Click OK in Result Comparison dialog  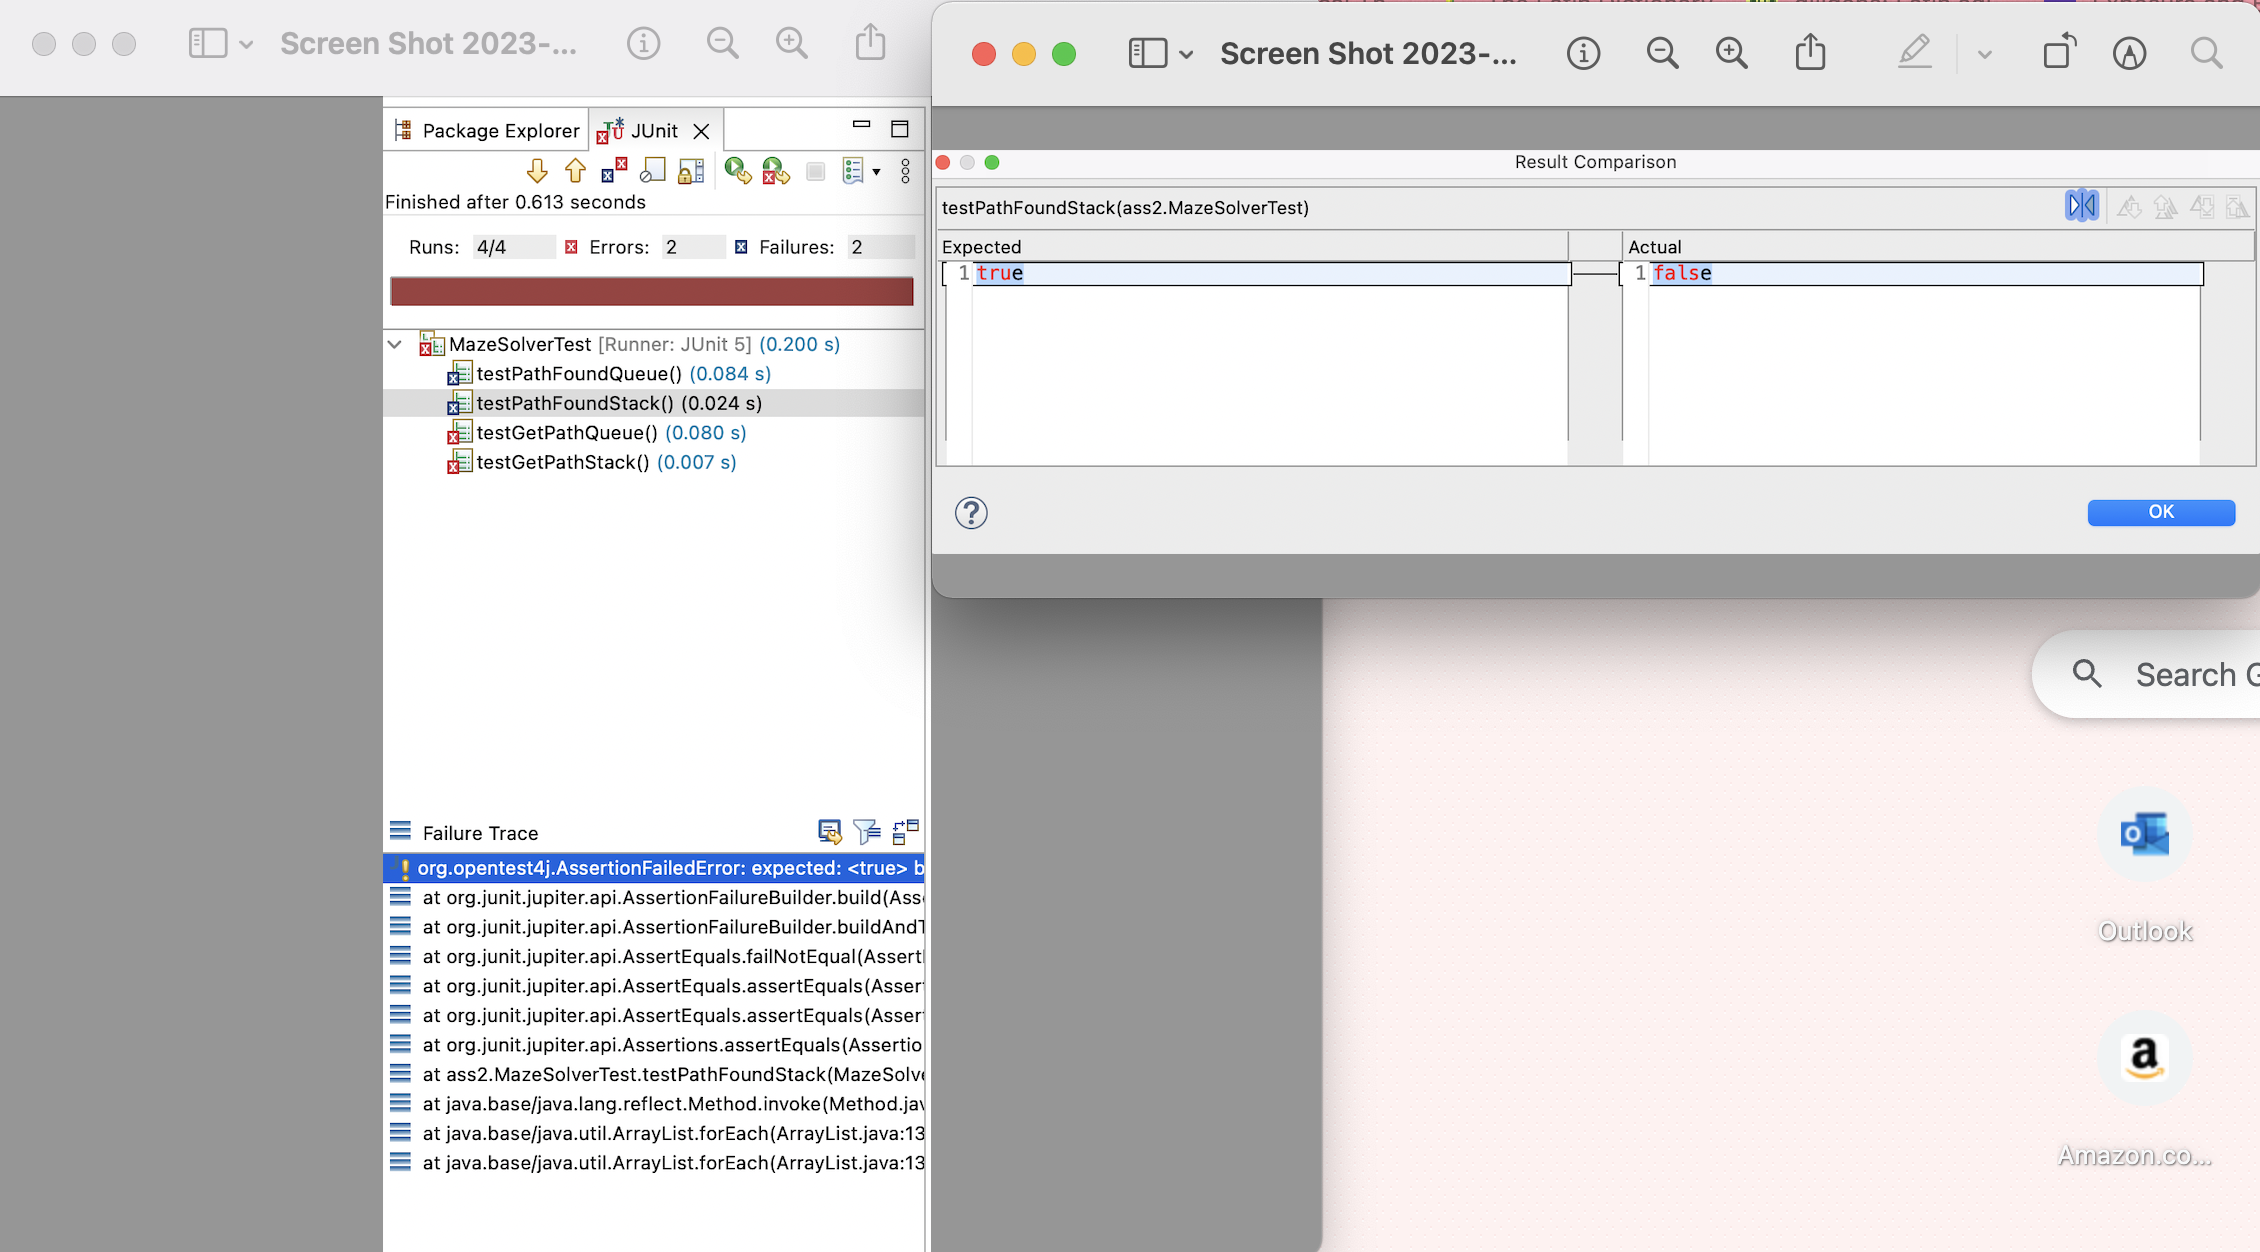coord(2161,512)
